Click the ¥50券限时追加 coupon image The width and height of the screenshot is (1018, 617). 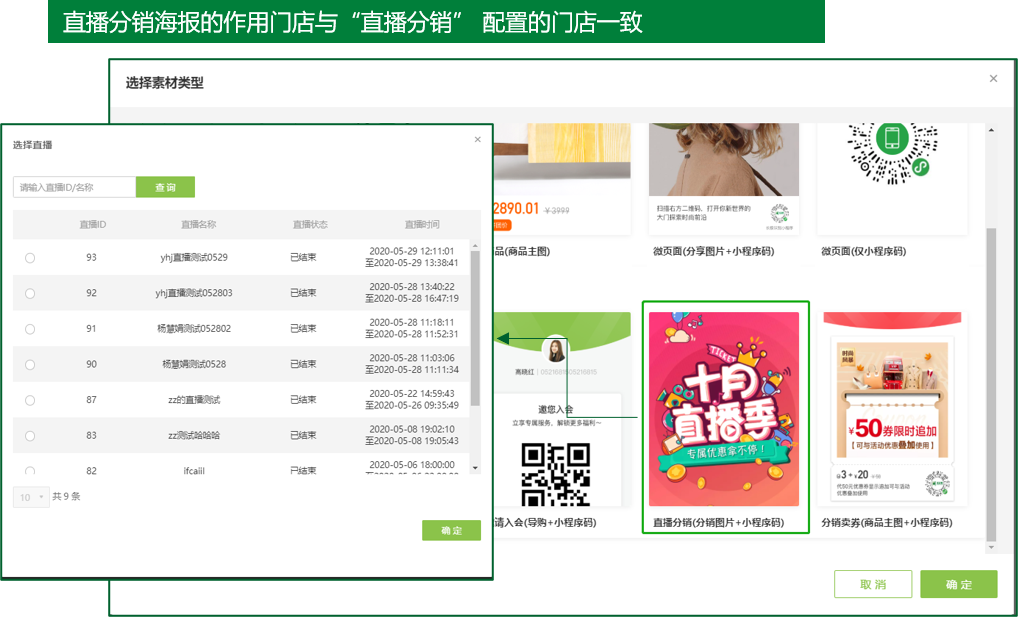(x=893, y=401)
